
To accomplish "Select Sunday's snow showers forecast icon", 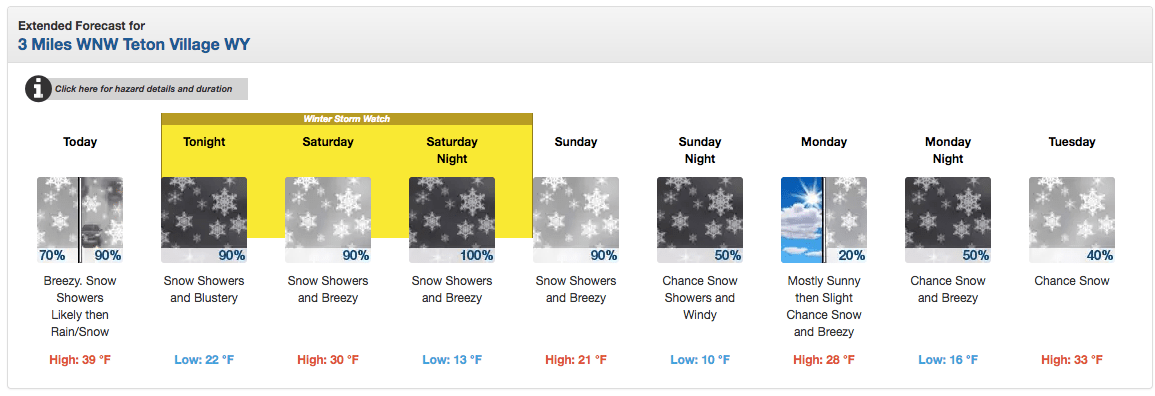I will coord(575,220).
